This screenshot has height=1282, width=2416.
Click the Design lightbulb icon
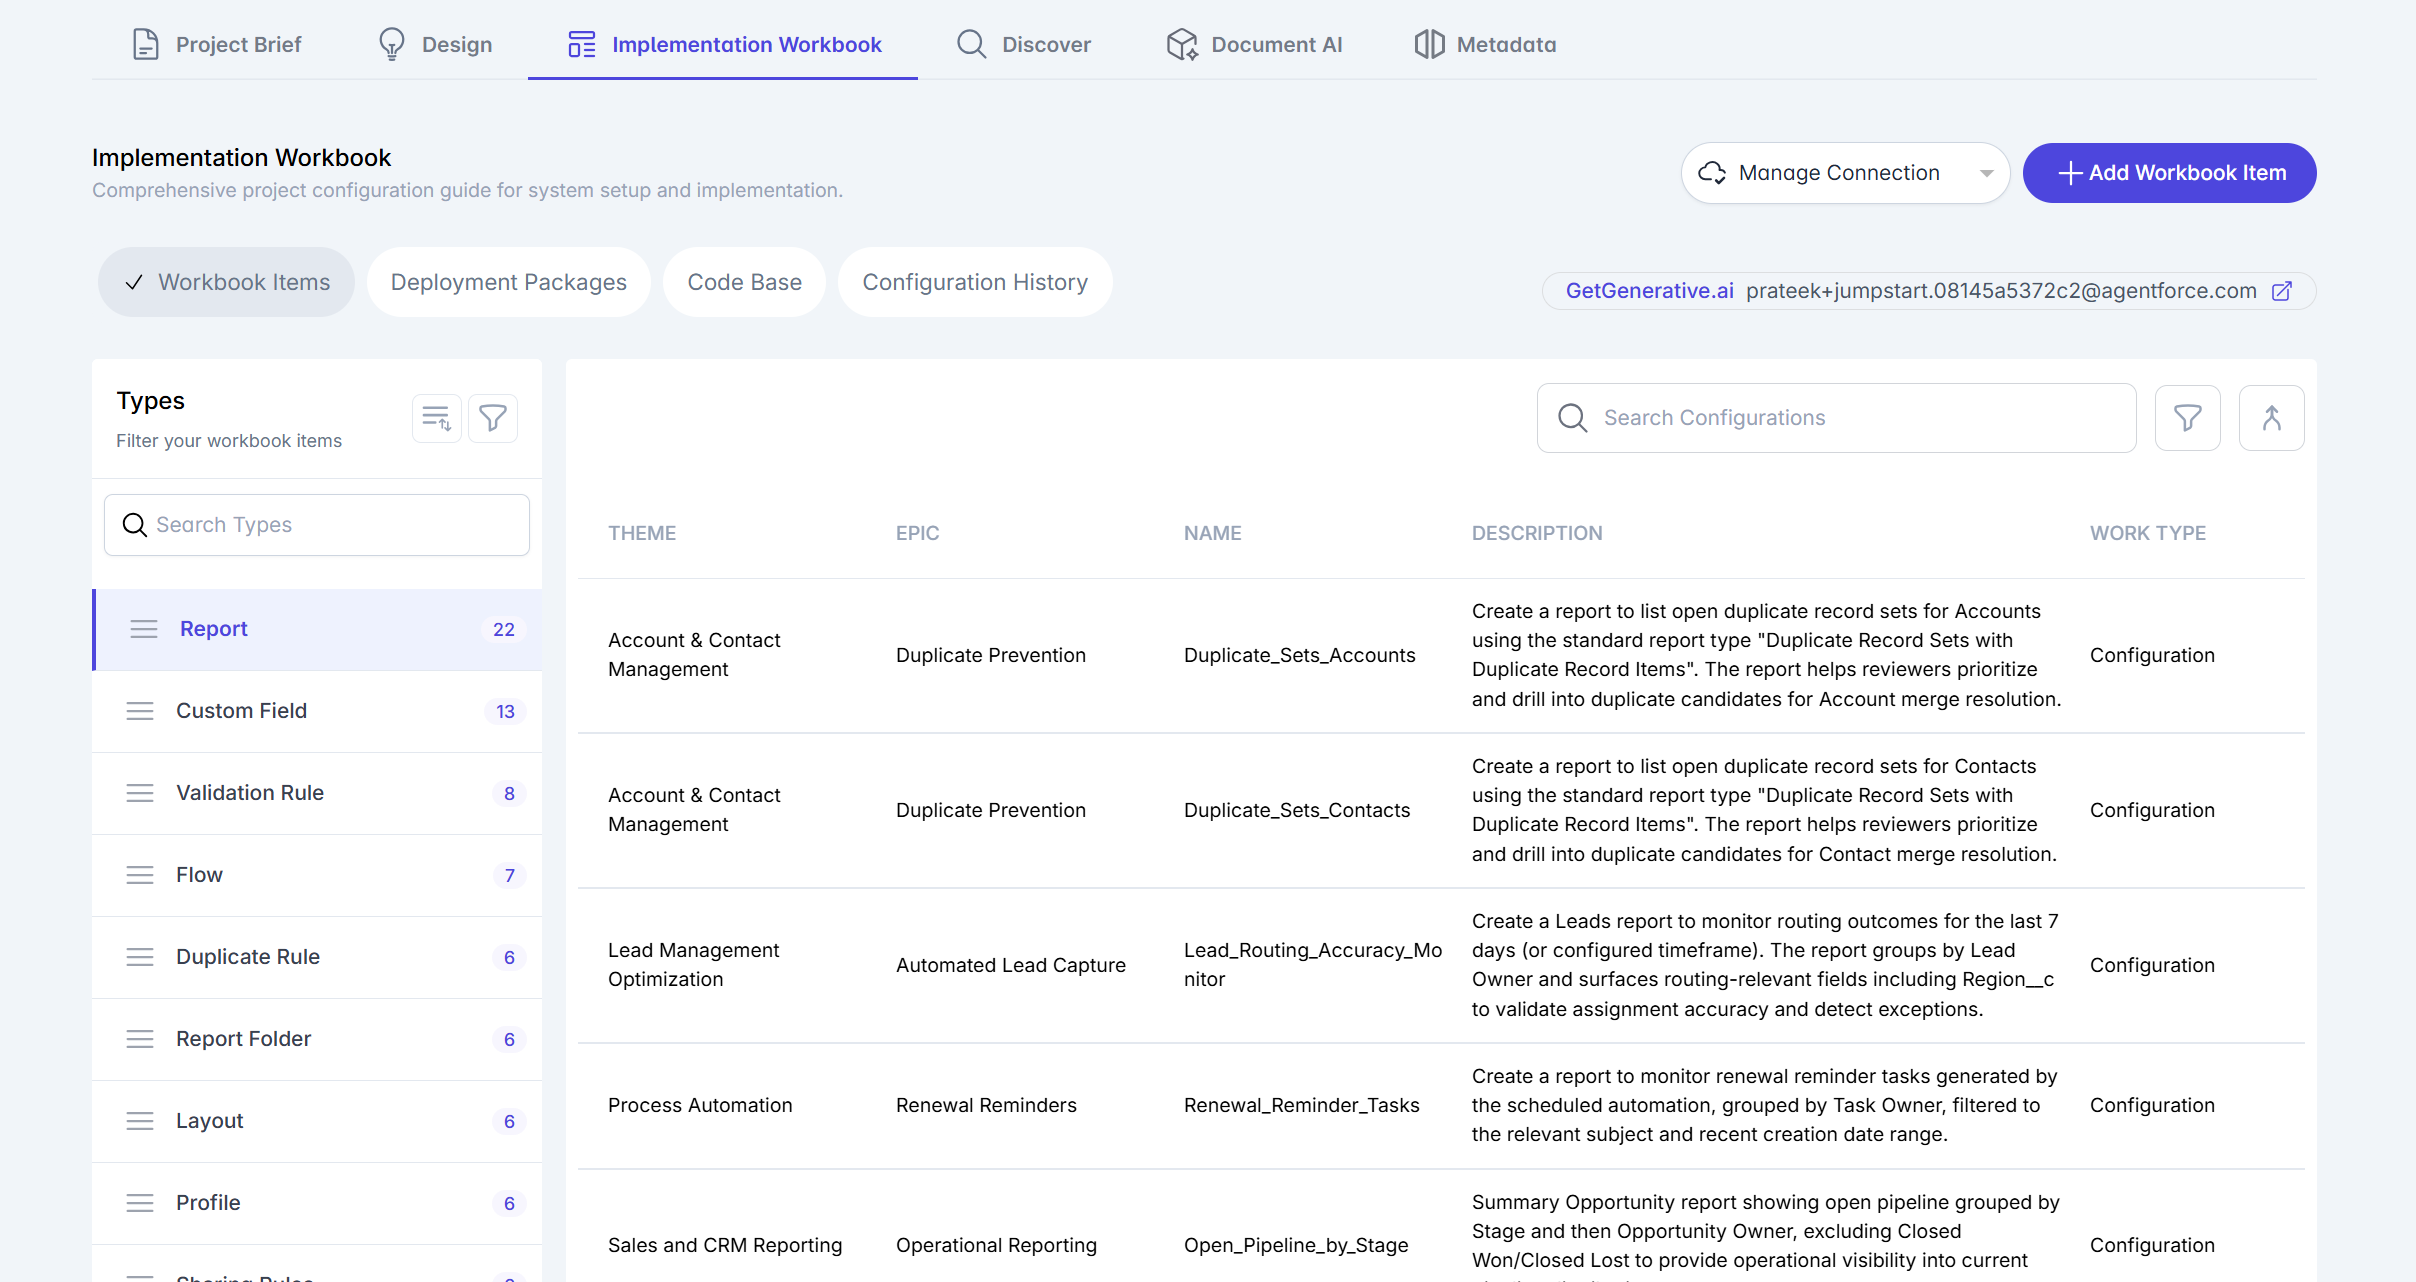coord(391,44)
